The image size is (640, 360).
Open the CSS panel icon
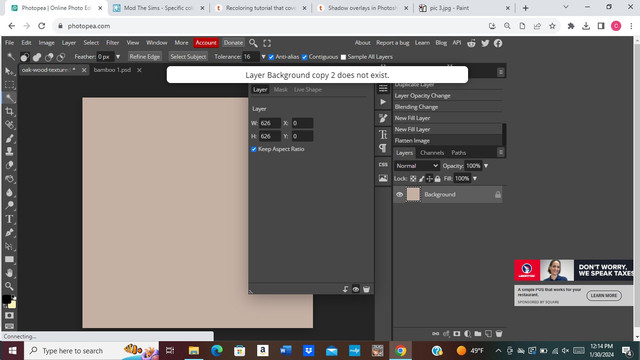coord(383,164)
